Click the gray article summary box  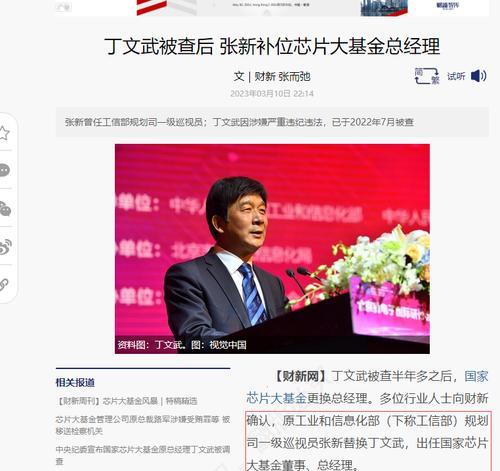(x=272, y=122)
